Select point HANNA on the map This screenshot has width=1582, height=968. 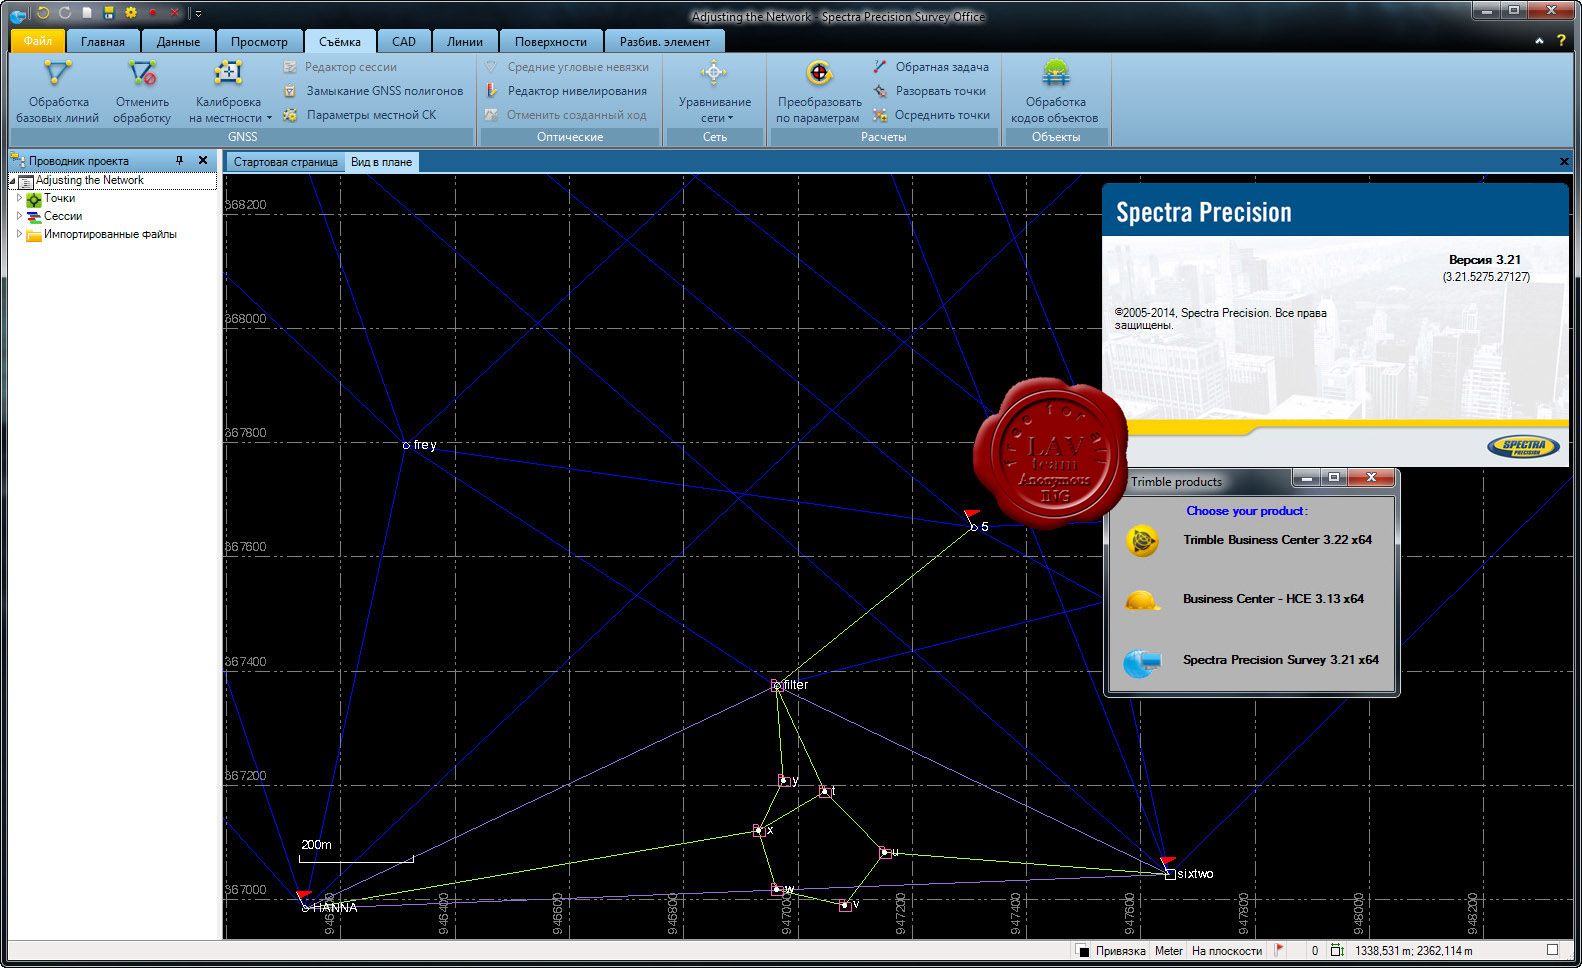(306, 907)
